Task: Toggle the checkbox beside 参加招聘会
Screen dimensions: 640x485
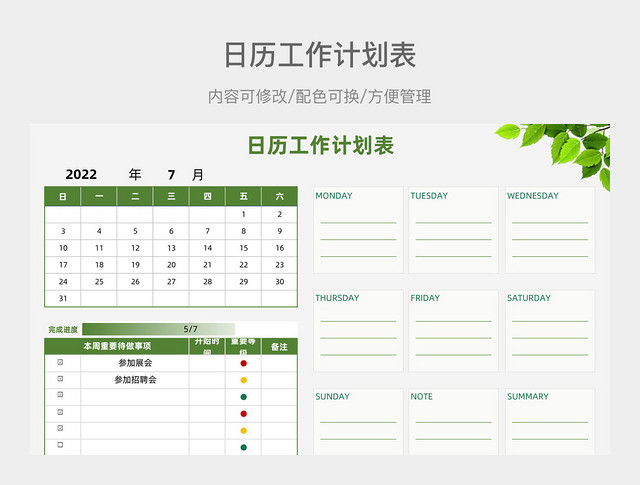Action: point(60,379)
